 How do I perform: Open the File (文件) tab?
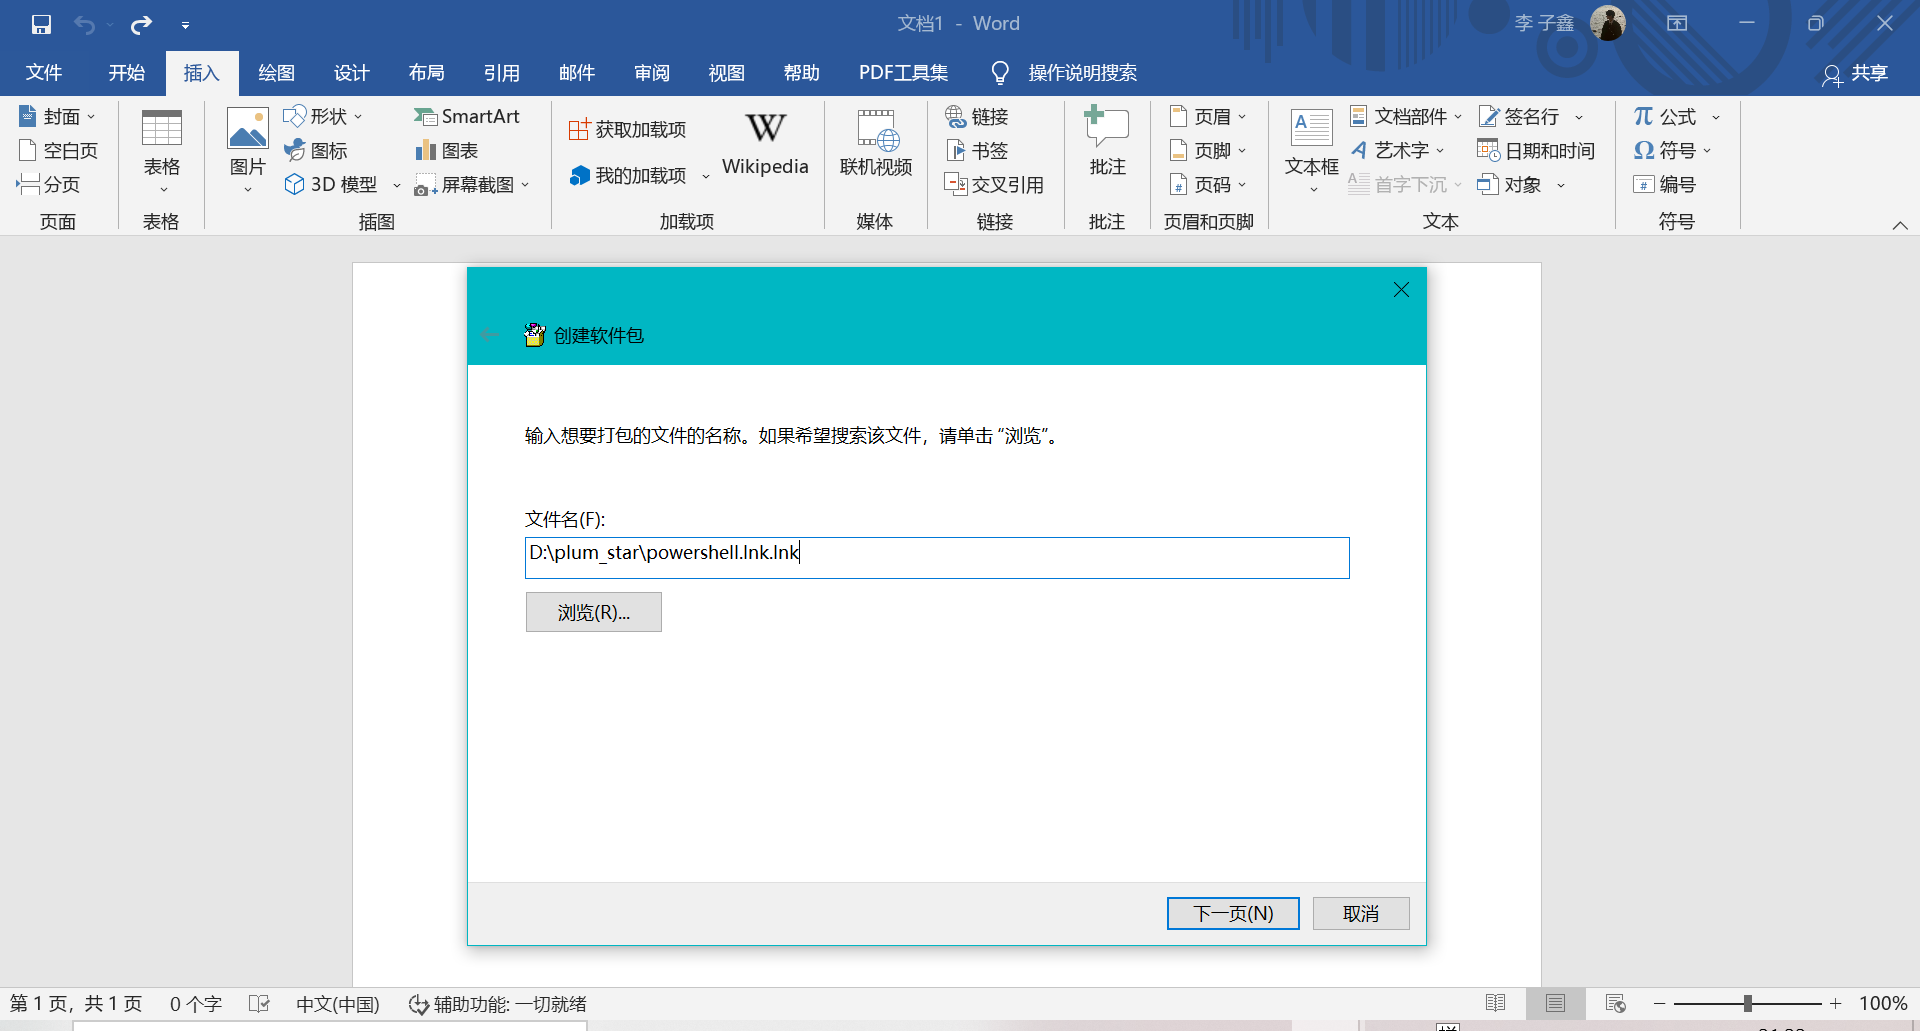(x=44, y=73)
